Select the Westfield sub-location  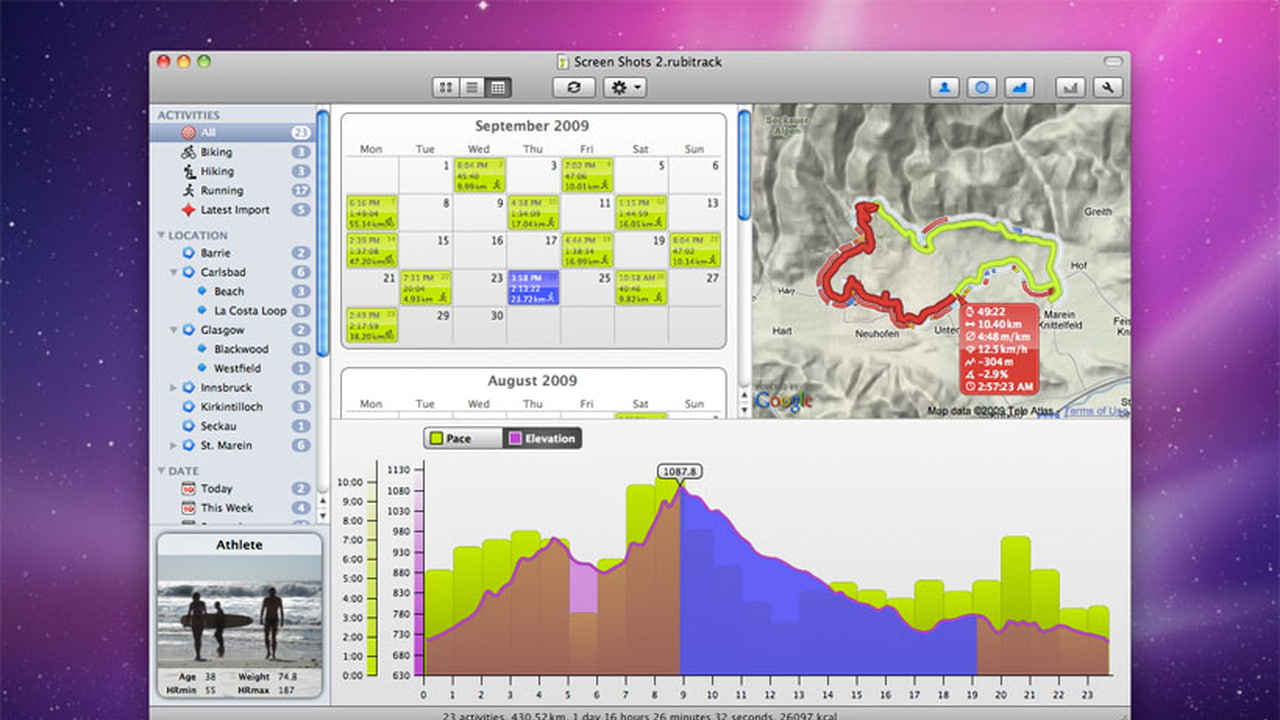(238, 368)
